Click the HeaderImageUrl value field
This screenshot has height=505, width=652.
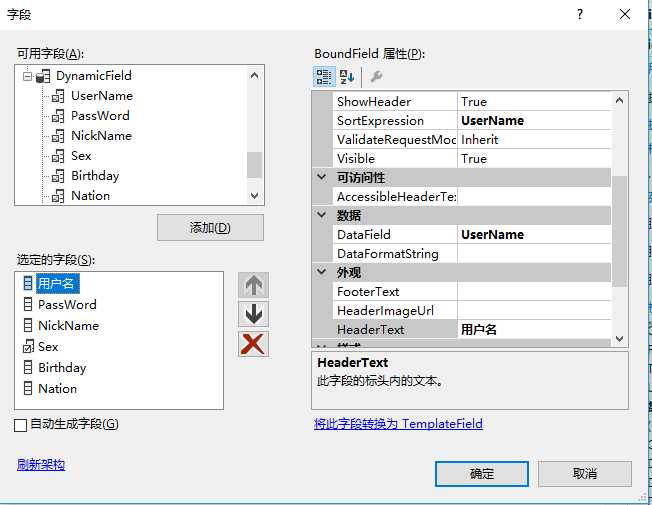pyautogui.click(x=534, y=311)
